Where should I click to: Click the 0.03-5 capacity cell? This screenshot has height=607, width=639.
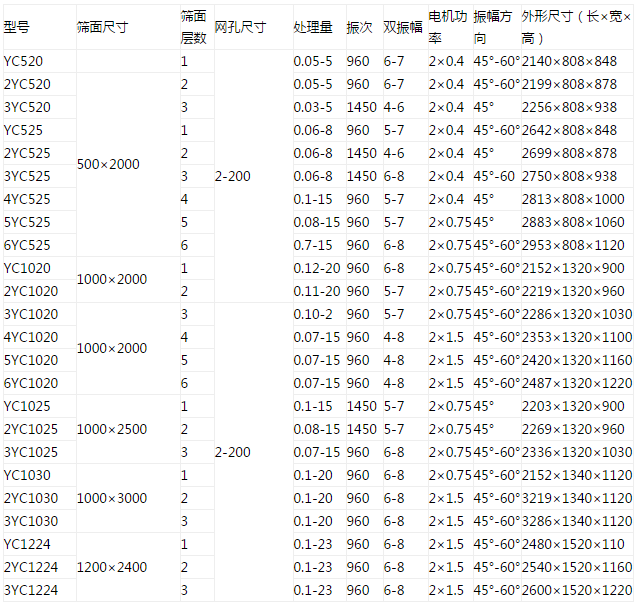click(x=312, y=107)
